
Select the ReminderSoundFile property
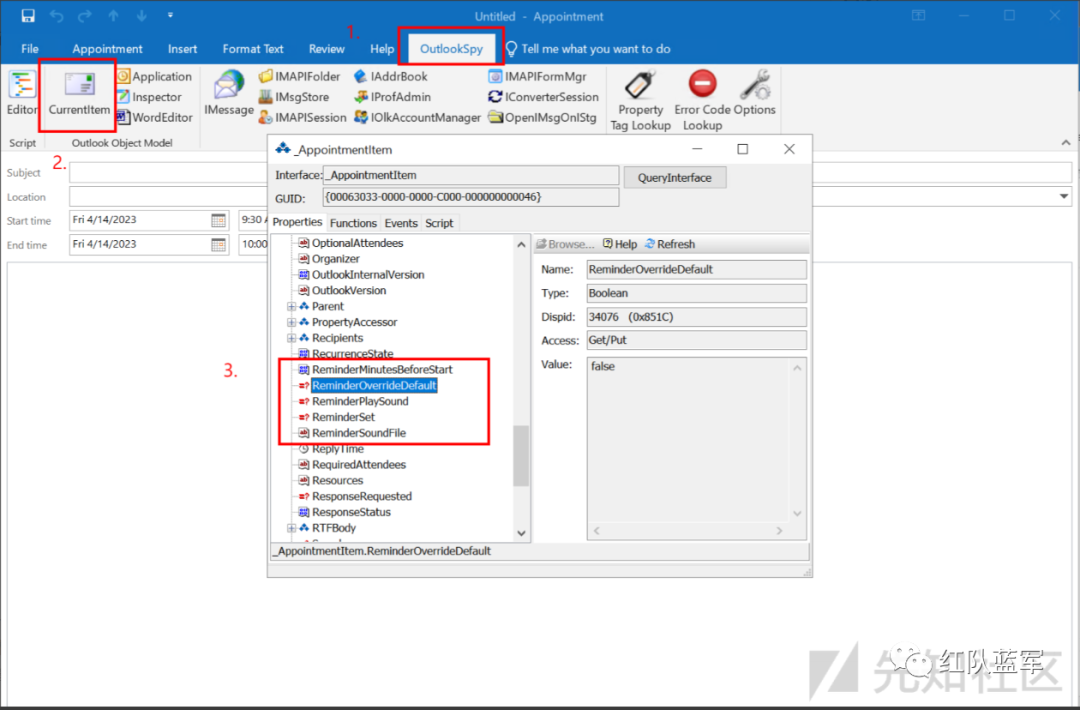[x=359, y=433]
